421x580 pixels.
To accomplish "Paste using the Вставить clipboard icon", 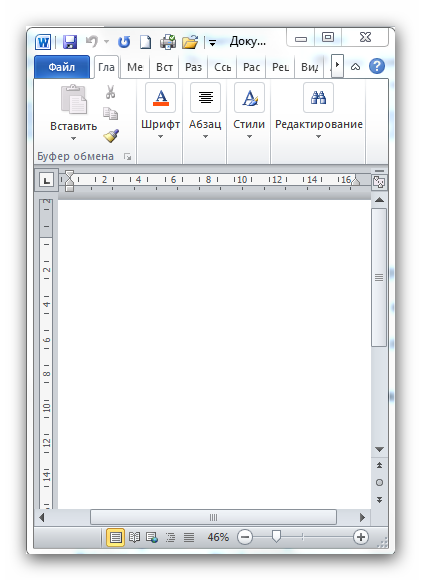I will coord(74,99).
